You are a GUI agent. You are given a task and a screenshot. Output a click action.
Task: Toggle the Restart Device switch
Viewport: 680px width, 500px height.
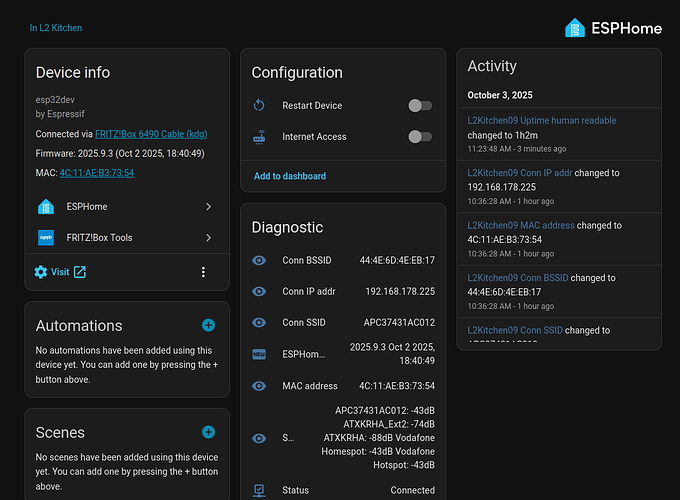(420, 105)
